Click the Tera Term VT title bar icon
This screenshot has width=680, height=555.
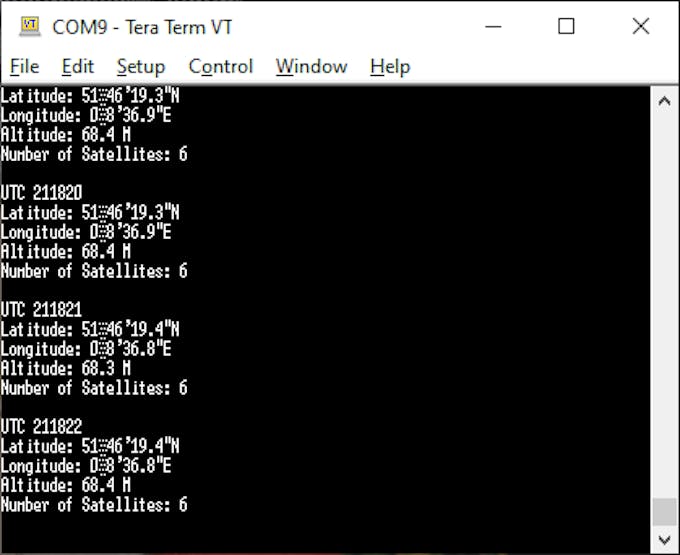tap(30, 26)
